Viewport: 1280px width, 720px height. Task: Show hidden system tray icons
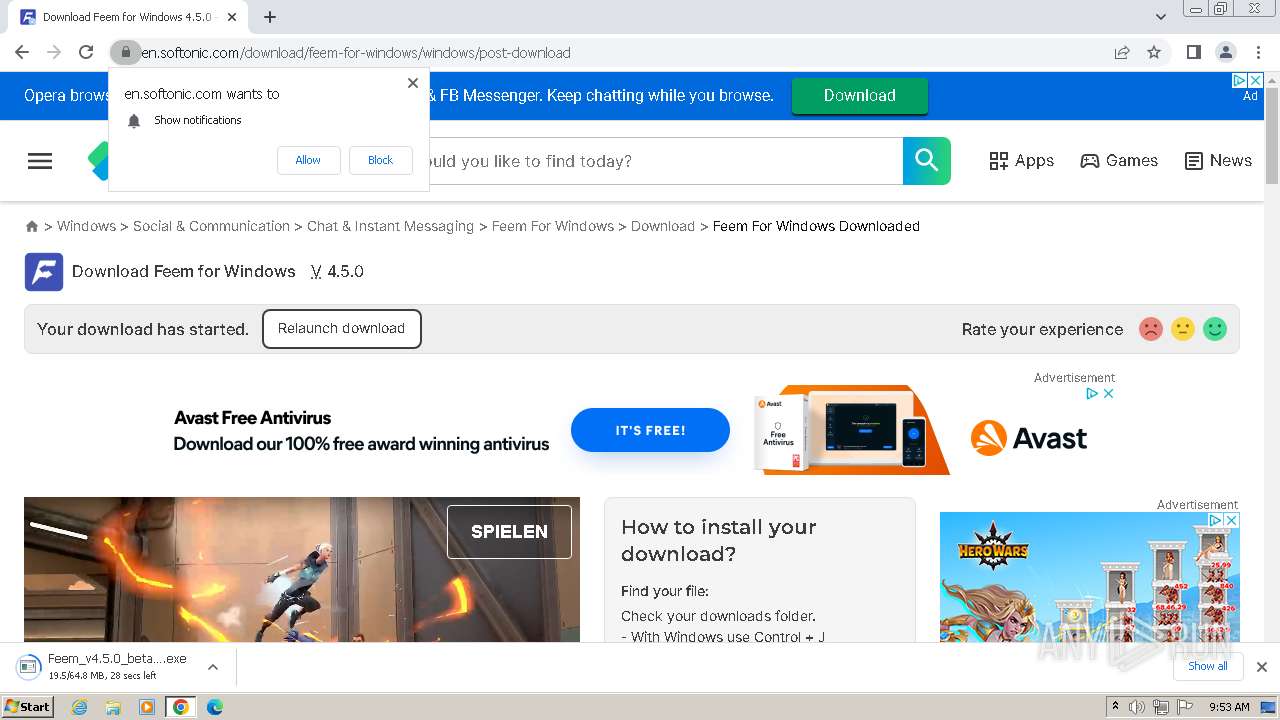pyautogui.click(x=1115, y=707)
